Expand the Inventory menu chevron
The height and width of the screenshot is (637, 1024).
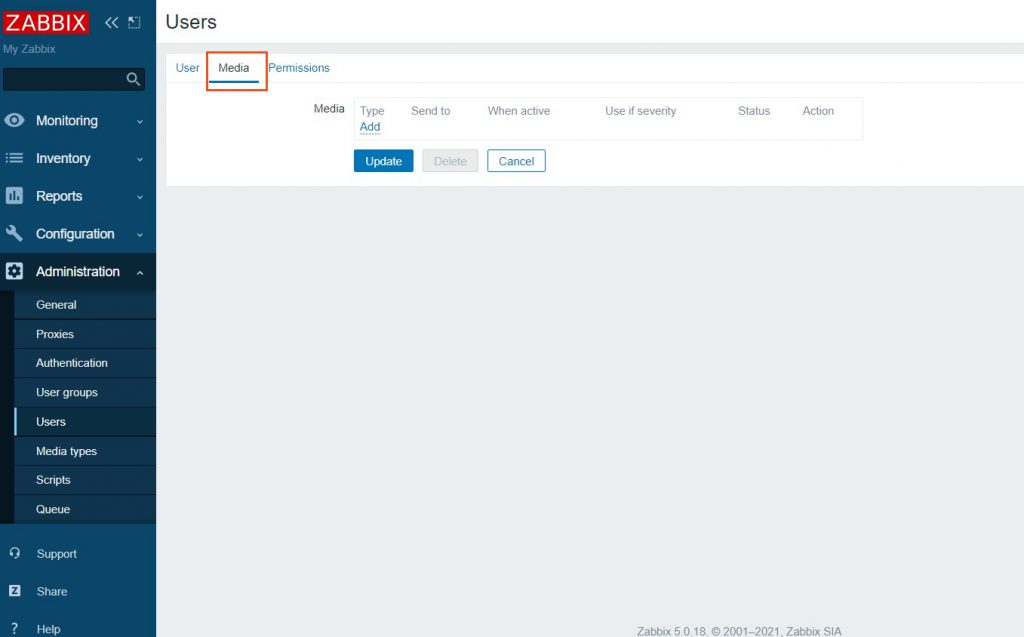coord(140,159)
